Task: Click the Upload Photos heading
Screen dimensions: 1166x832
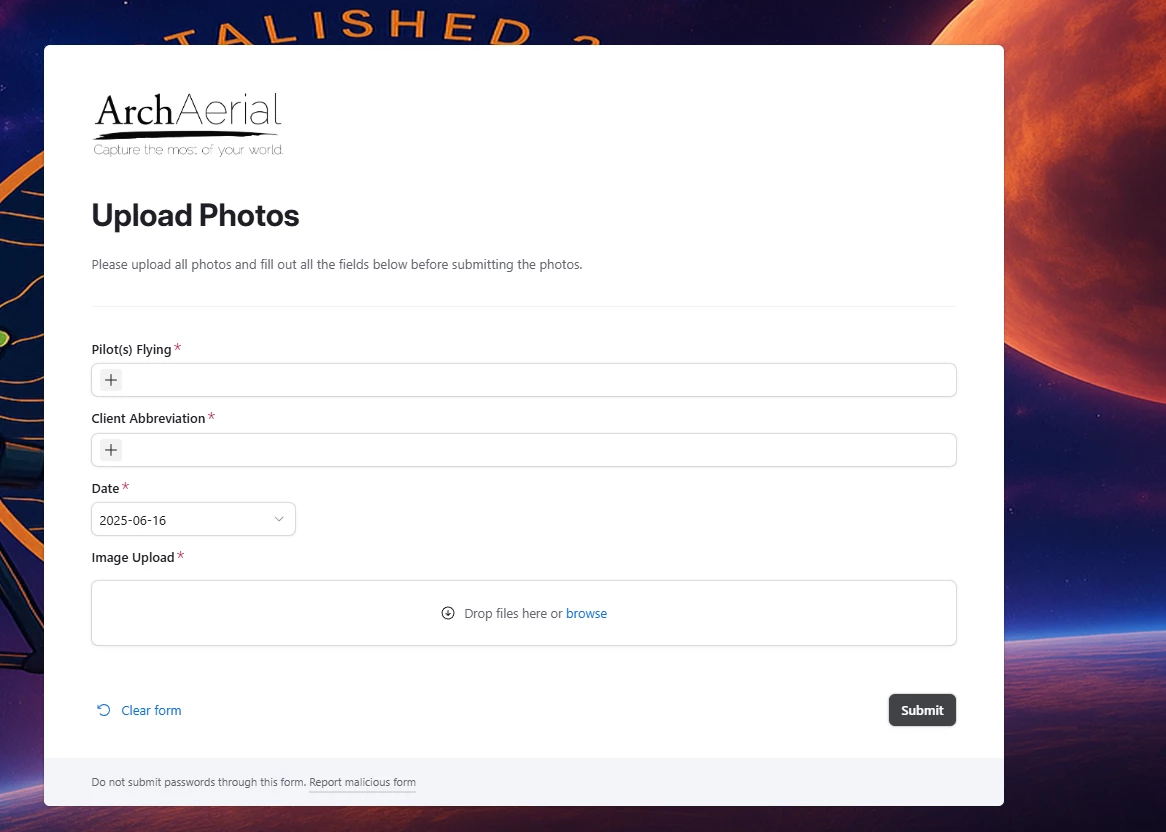Action: (x=195, y=216)
